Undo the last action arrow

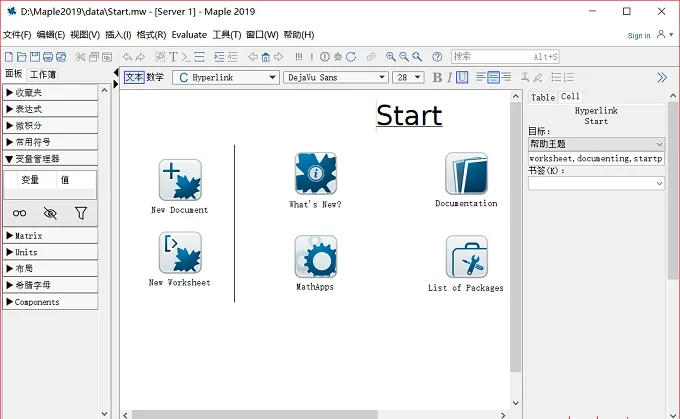127,57
